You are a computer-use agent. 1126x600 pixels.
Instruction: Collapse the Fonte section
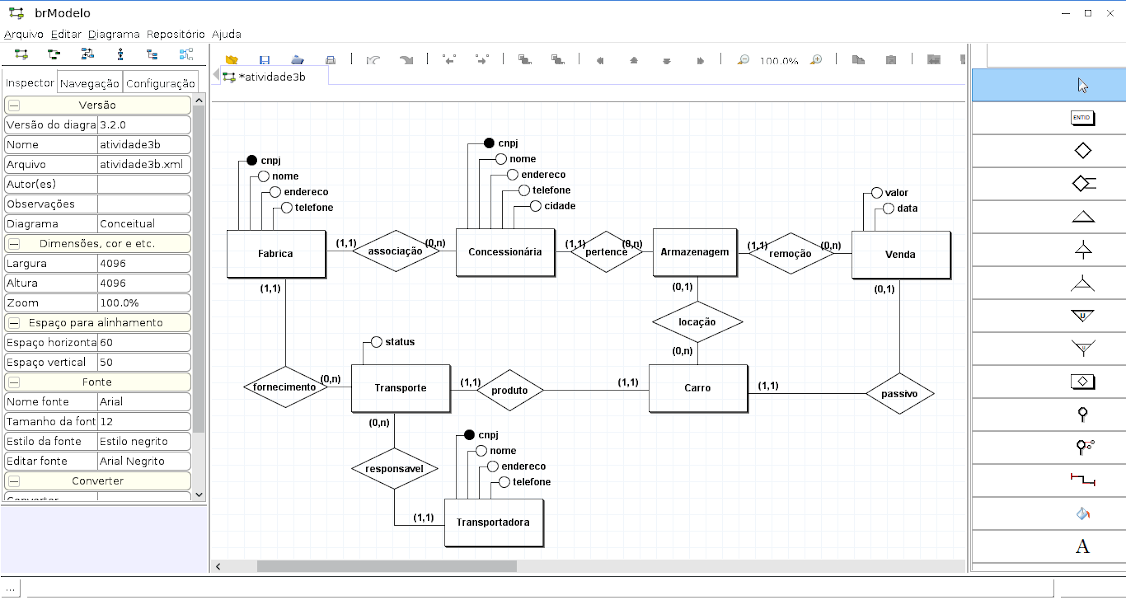14,382
